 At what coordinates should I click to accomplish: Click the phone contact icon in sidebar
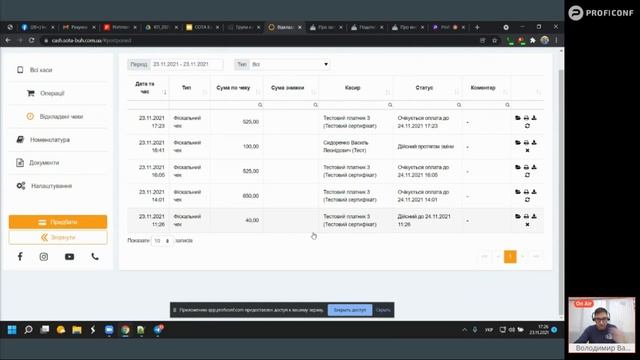pyautogui.click(x=95, y=256)
